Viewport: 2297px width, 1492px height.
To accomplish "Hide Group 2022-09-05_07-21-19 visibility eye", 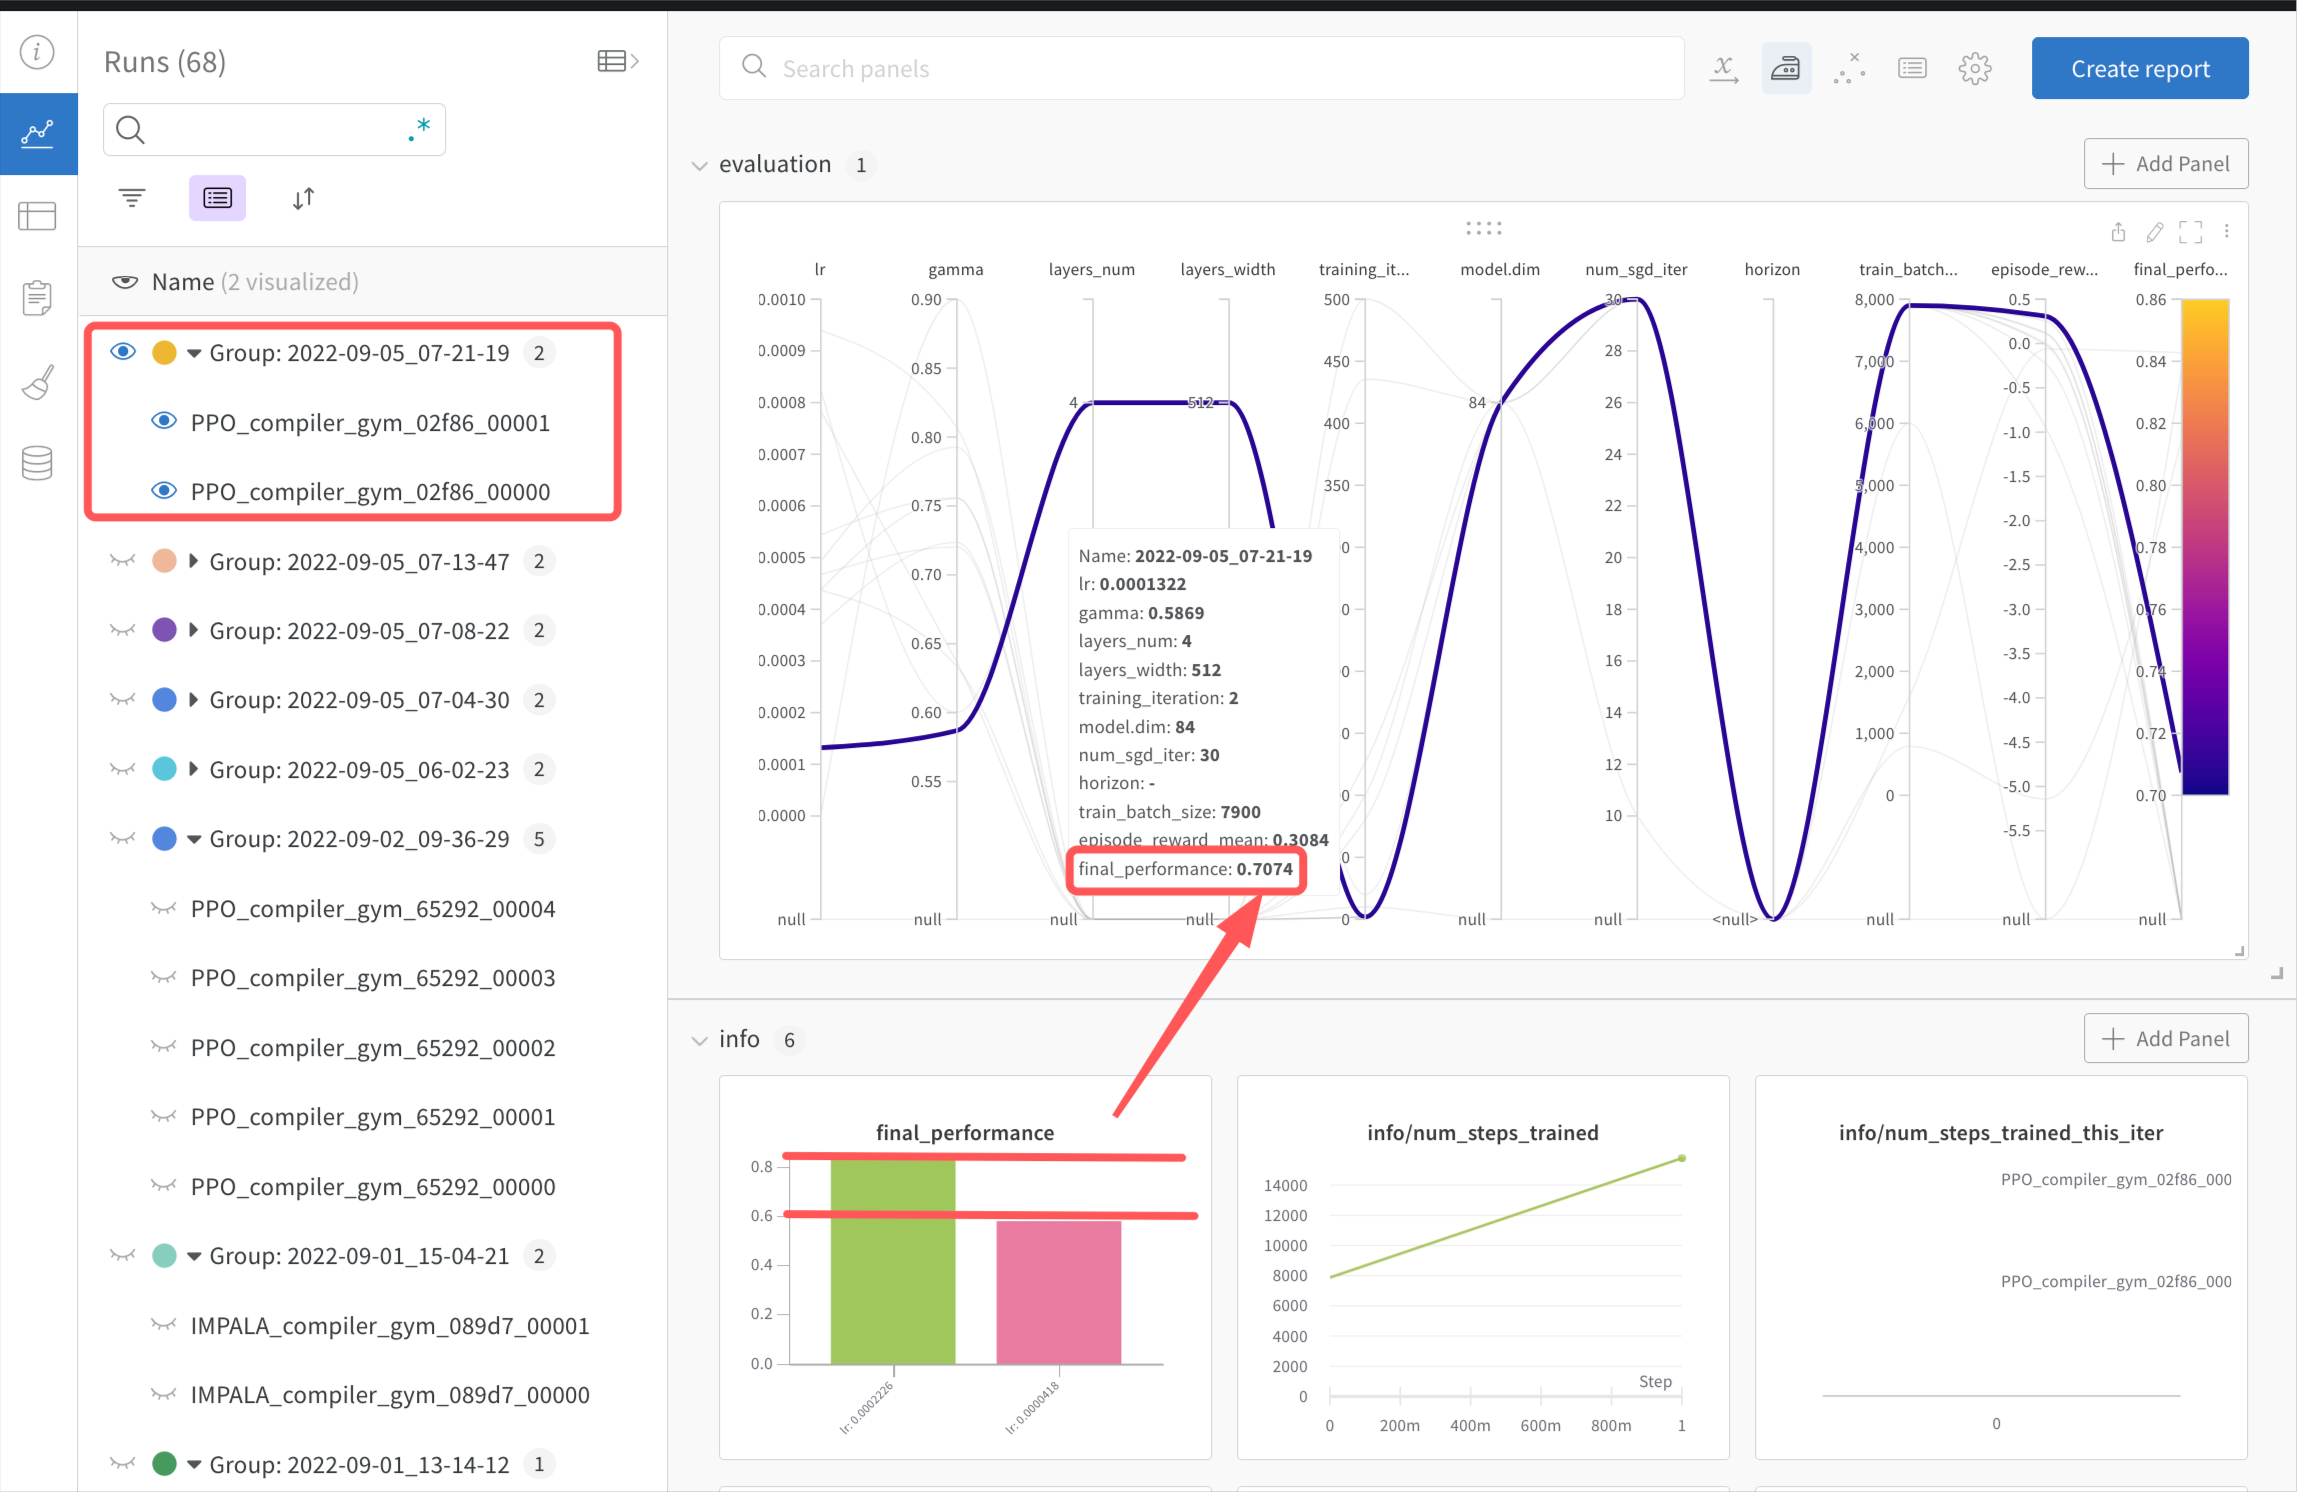I will (123, 352).
